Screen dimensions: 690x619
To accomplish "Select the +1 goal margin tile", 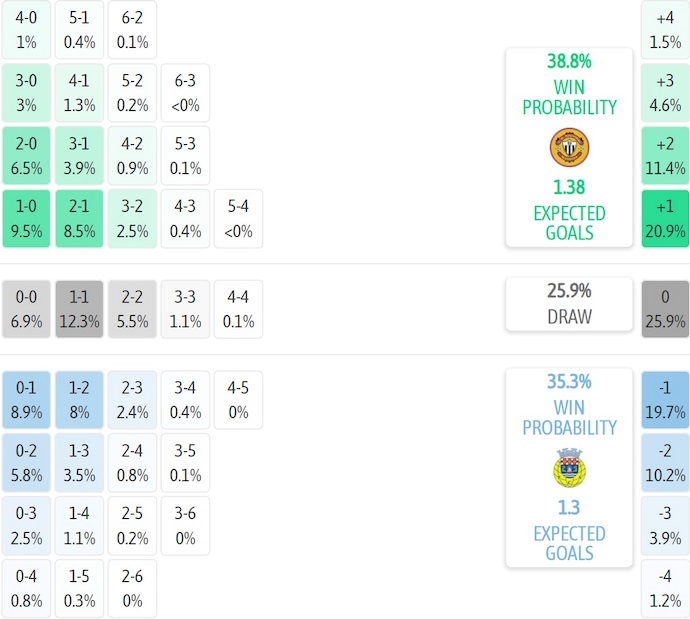I will (x=665, y=219).
